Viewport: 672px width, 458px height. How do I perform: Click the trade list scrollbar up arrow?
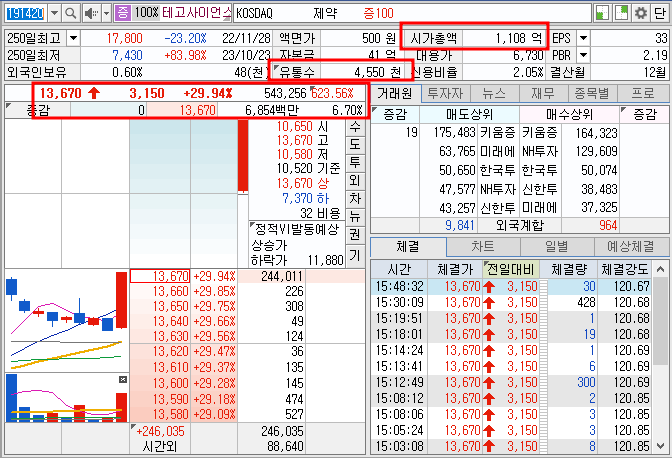pyautogui.click(x=660, y=269)
